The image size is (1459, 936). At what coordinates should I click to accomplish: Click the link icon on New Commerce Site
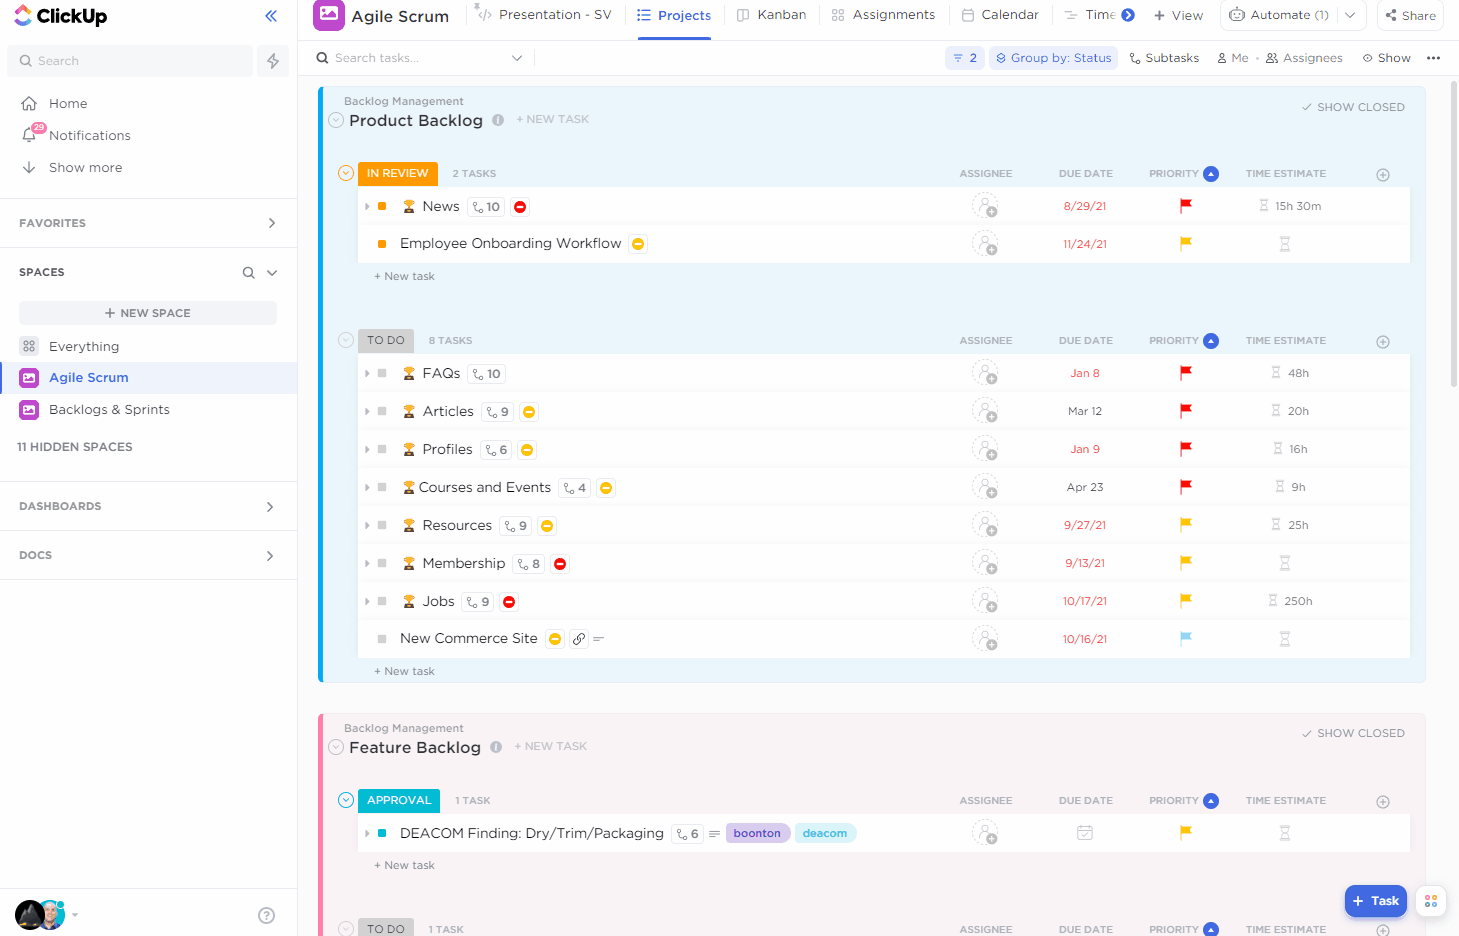coord(579,639)
